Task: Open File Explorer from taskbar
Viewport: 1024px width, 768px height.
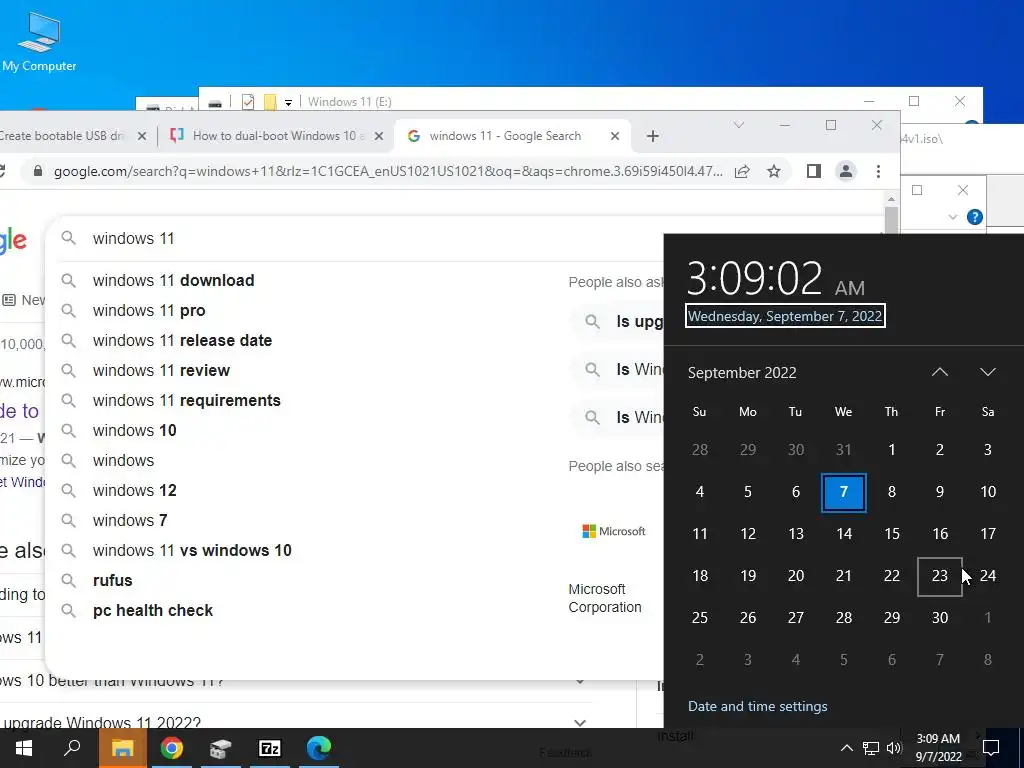Action: coord(122,748)
